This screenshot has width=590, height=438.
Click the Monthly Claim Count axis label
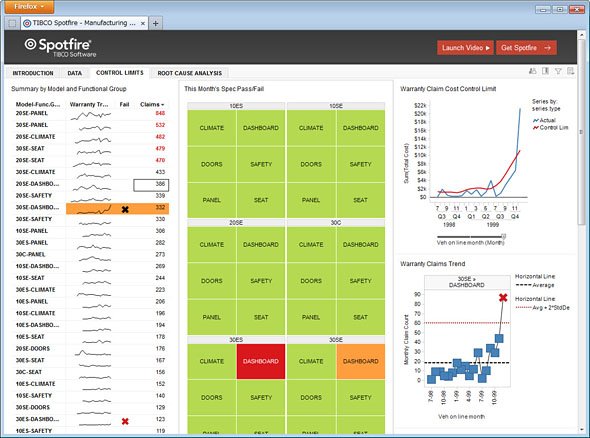406,340
